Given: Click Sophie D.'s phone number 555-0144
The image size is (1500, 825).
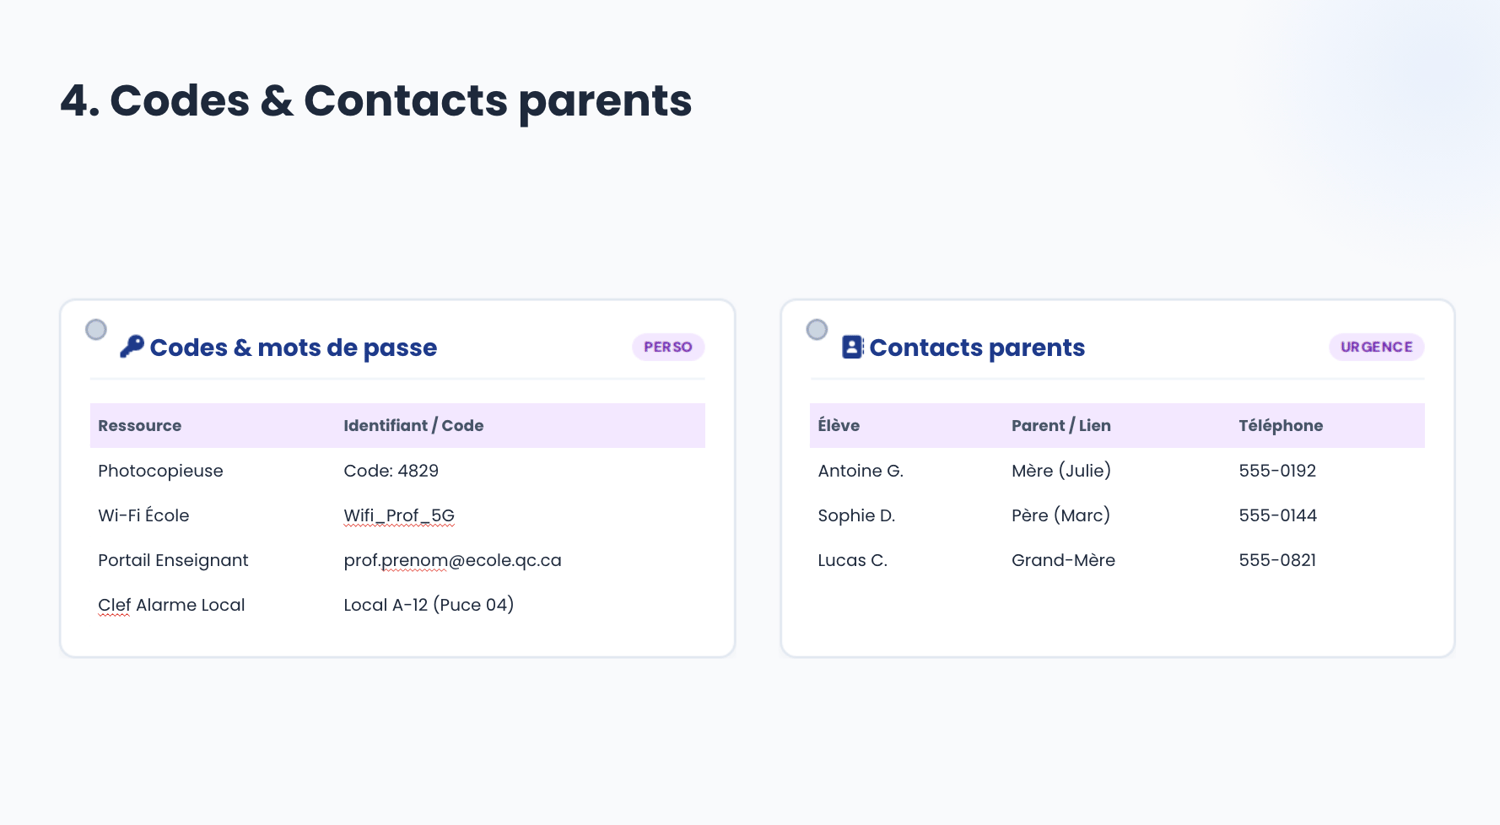Looking at the screenshot, I should (1277, 516).
